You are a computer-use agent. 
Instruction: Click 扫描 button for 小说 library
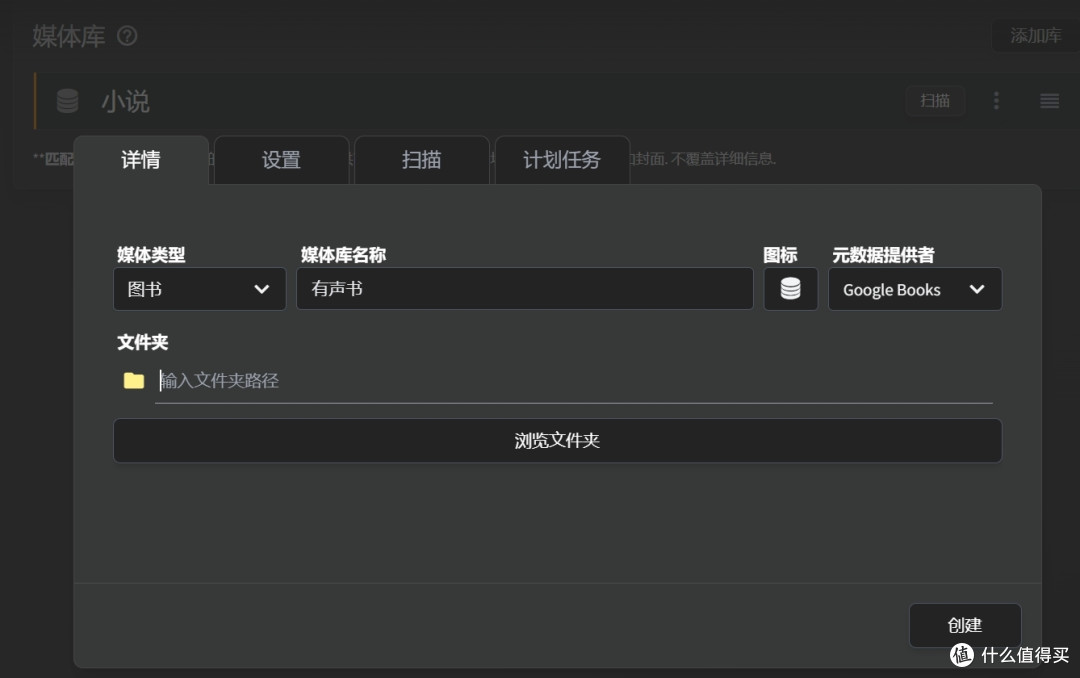[935, 101]
